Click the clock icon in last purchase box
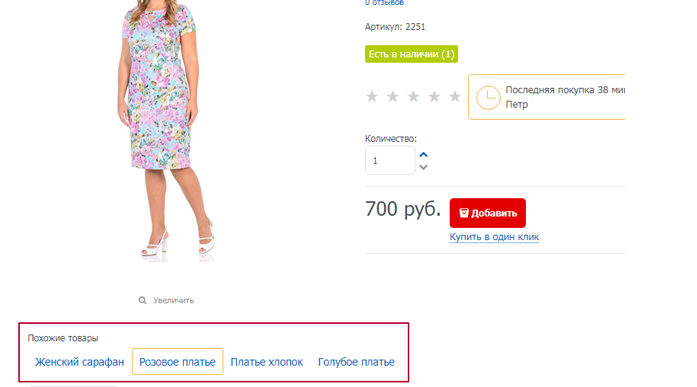697x387 pixels. point(488,97)
